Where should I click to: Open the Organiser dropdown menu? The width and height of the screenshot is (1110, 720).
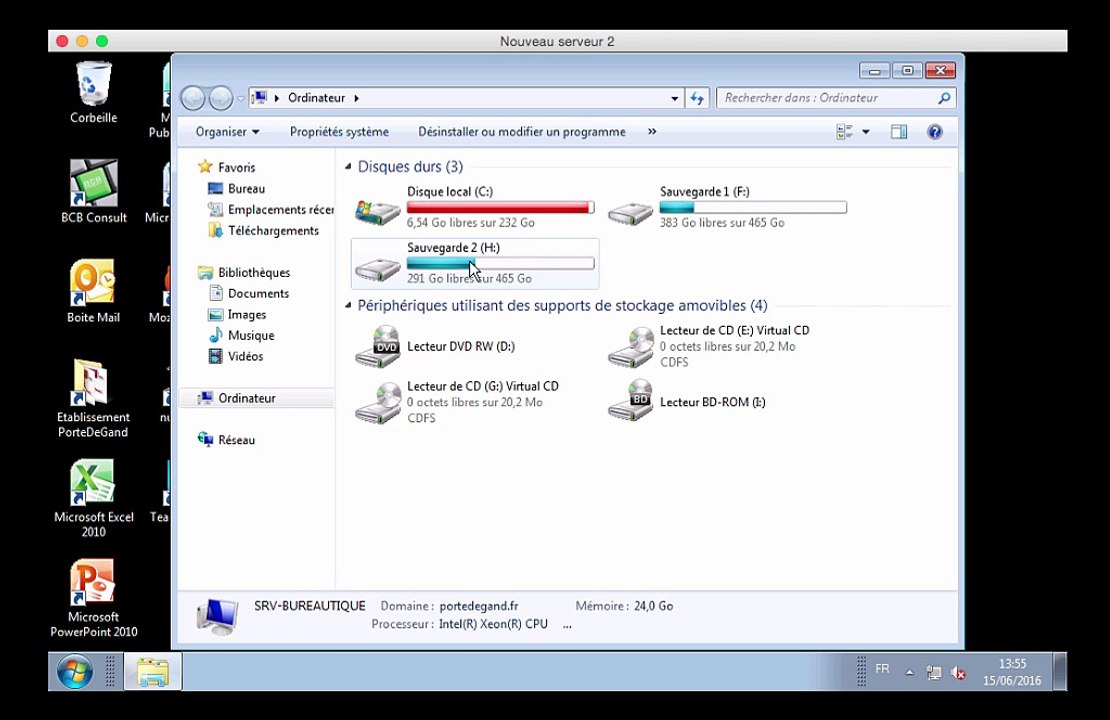tap(227, 132)
